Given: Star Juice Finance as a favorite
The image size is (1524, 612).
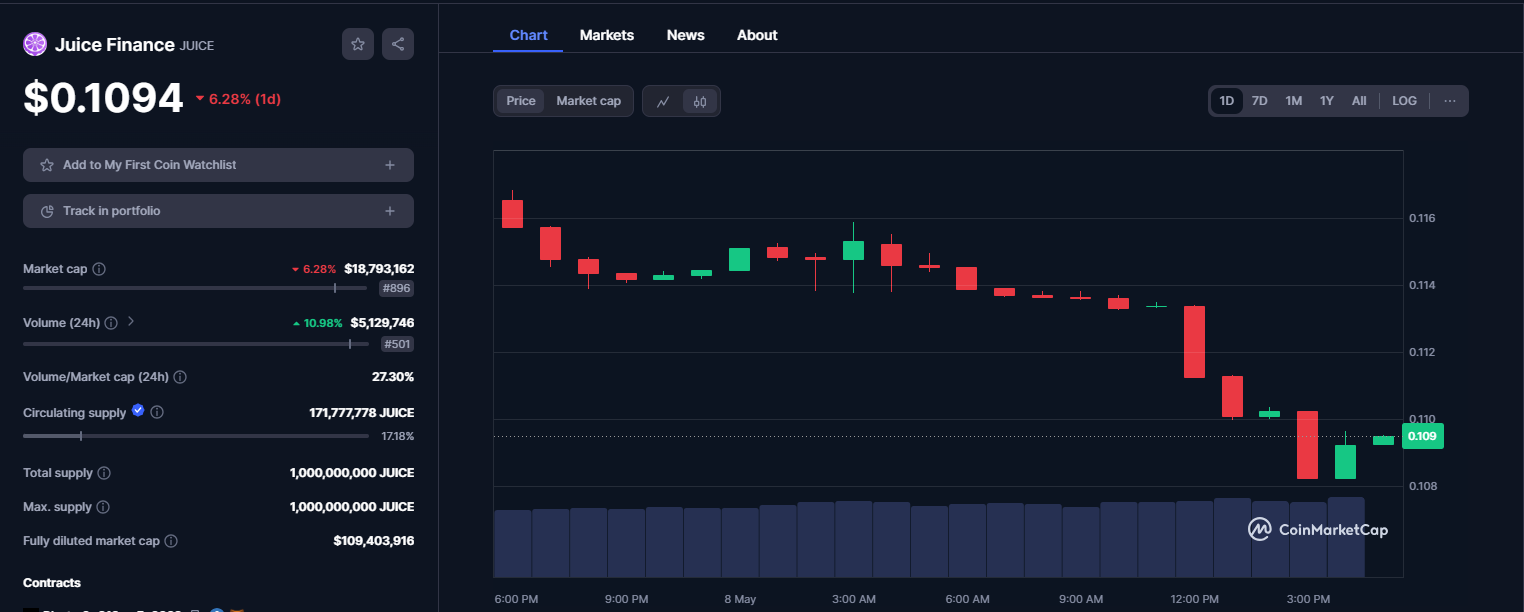Looking at the screenshot, I should [357, 44].
